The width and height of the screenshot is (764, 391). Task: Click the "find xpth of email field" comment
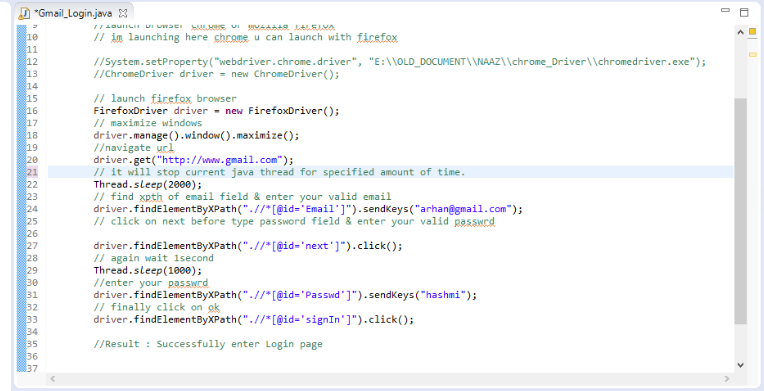coord(242,196)
